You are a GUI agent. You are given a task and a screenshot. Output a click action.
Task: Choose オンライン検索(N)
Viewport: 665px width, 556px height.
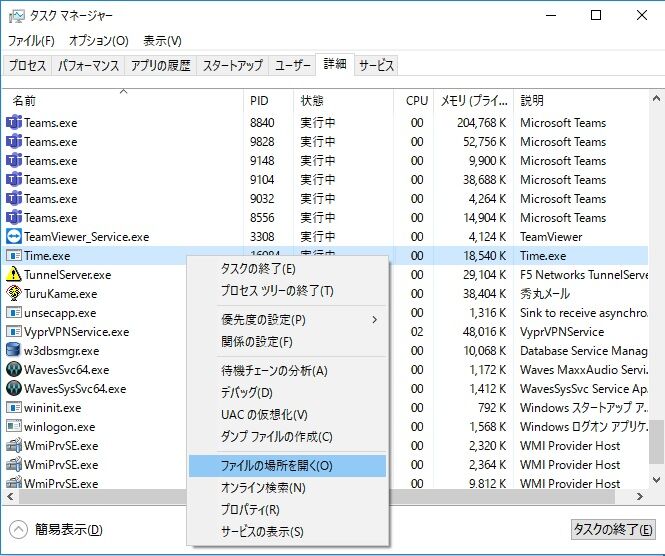(288, 488)
